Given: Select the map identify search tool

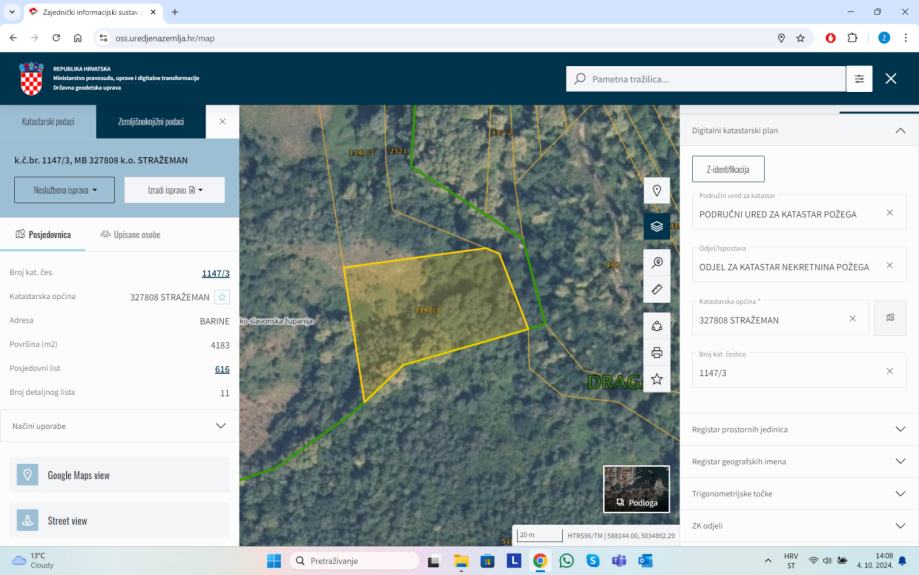Looking at the screenshot, I should (x=656, y=262).
